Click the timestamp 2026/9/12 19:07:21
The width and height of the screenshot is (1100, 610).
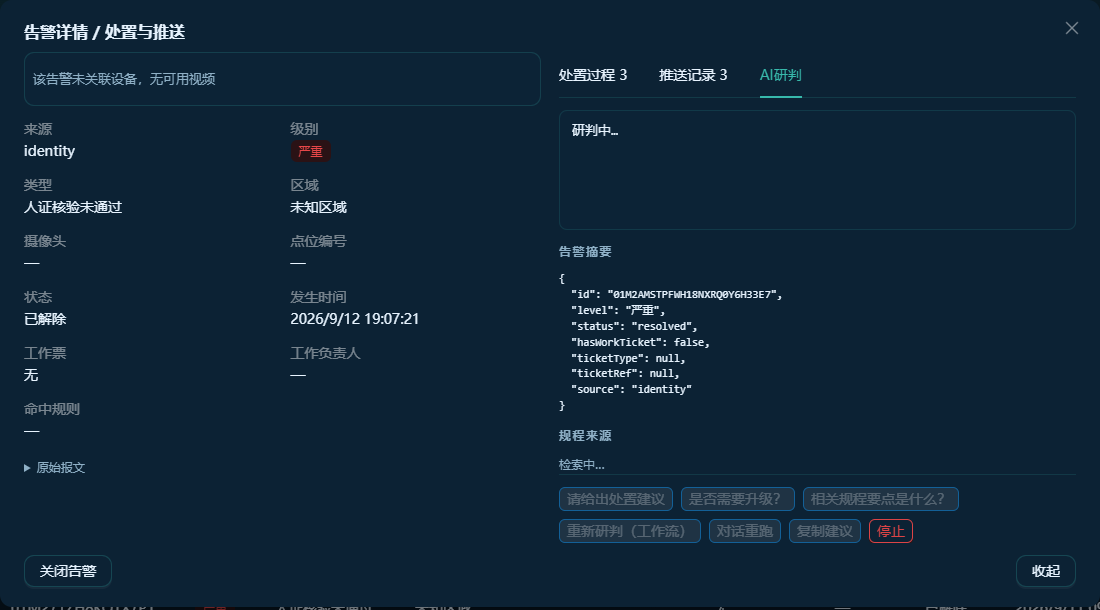(355, 319)
